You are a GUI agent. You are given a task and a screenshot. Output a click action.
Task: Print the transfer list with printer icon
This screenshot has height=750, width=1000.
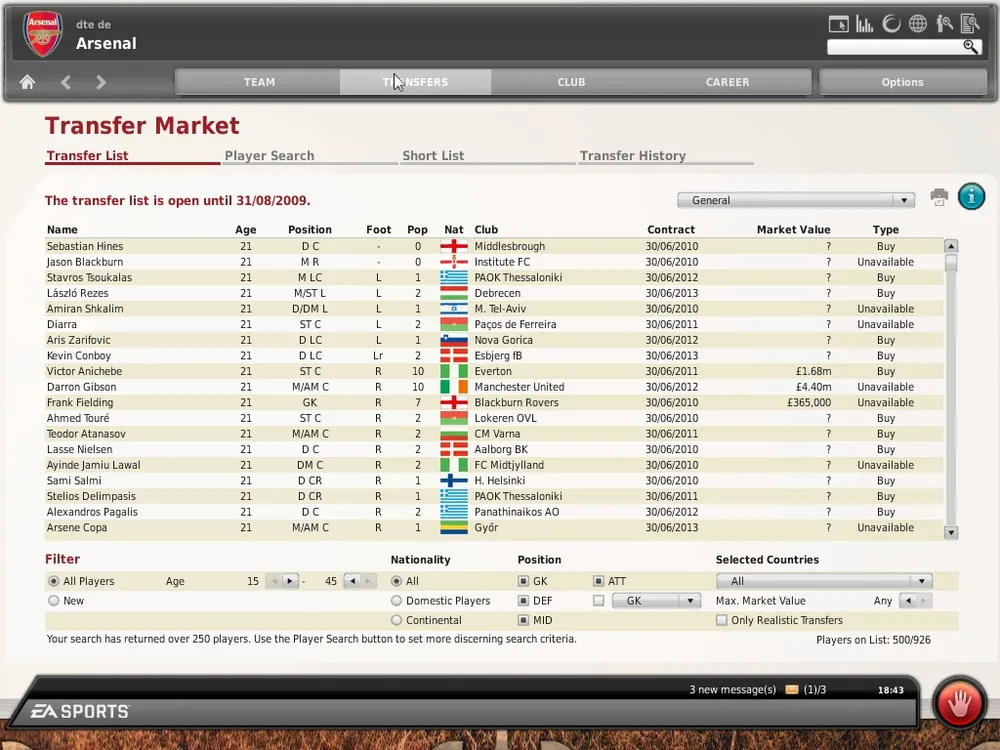click(x=939, y=198)
